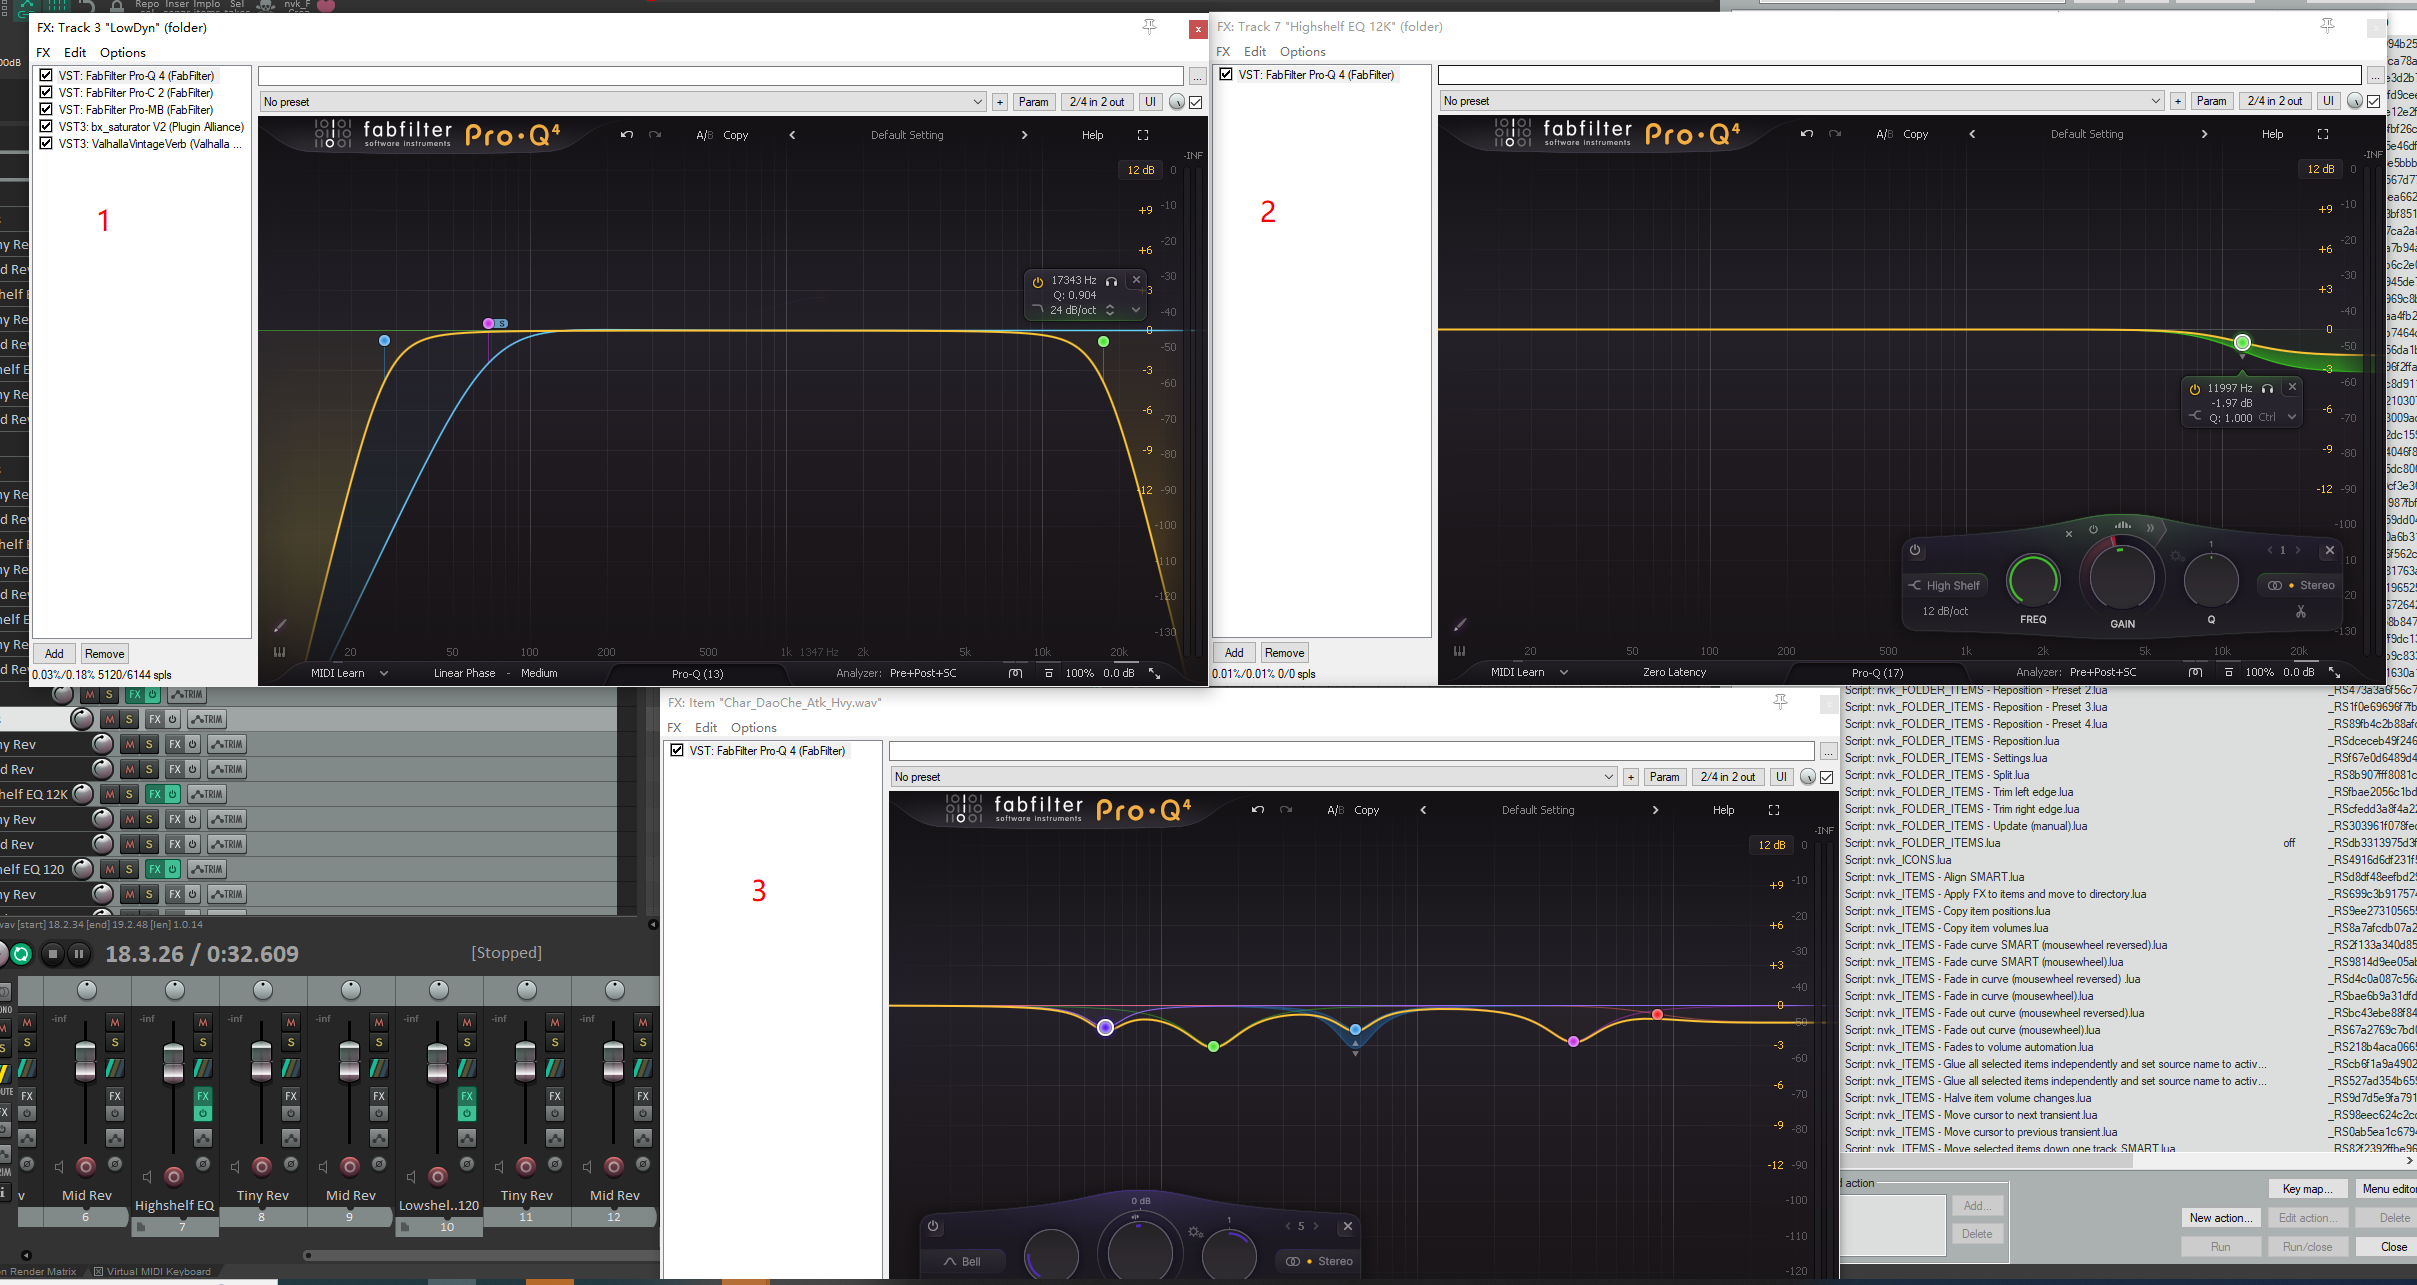Open Options menu in item FX window
The image size is (2417, 1285).
(754, 728)
